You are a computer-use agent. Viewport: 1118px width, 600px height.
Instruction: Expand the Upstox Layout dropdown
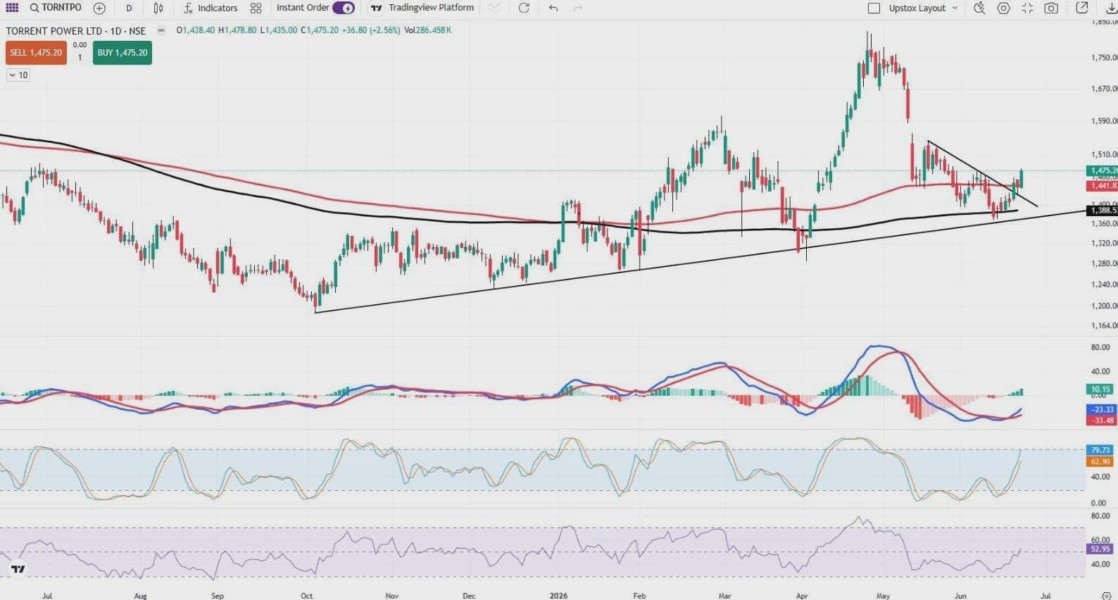[923, 8]
